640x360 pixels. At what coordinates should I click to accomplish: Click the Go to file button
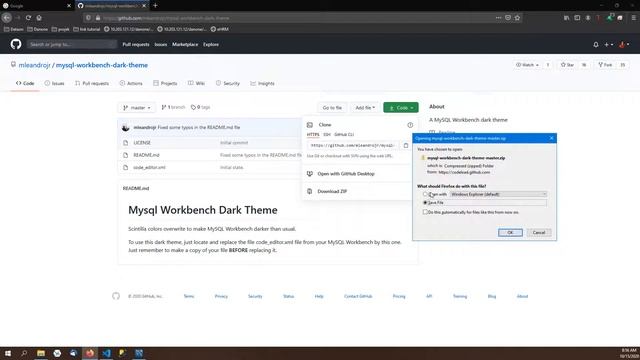[x=332, y=108]
